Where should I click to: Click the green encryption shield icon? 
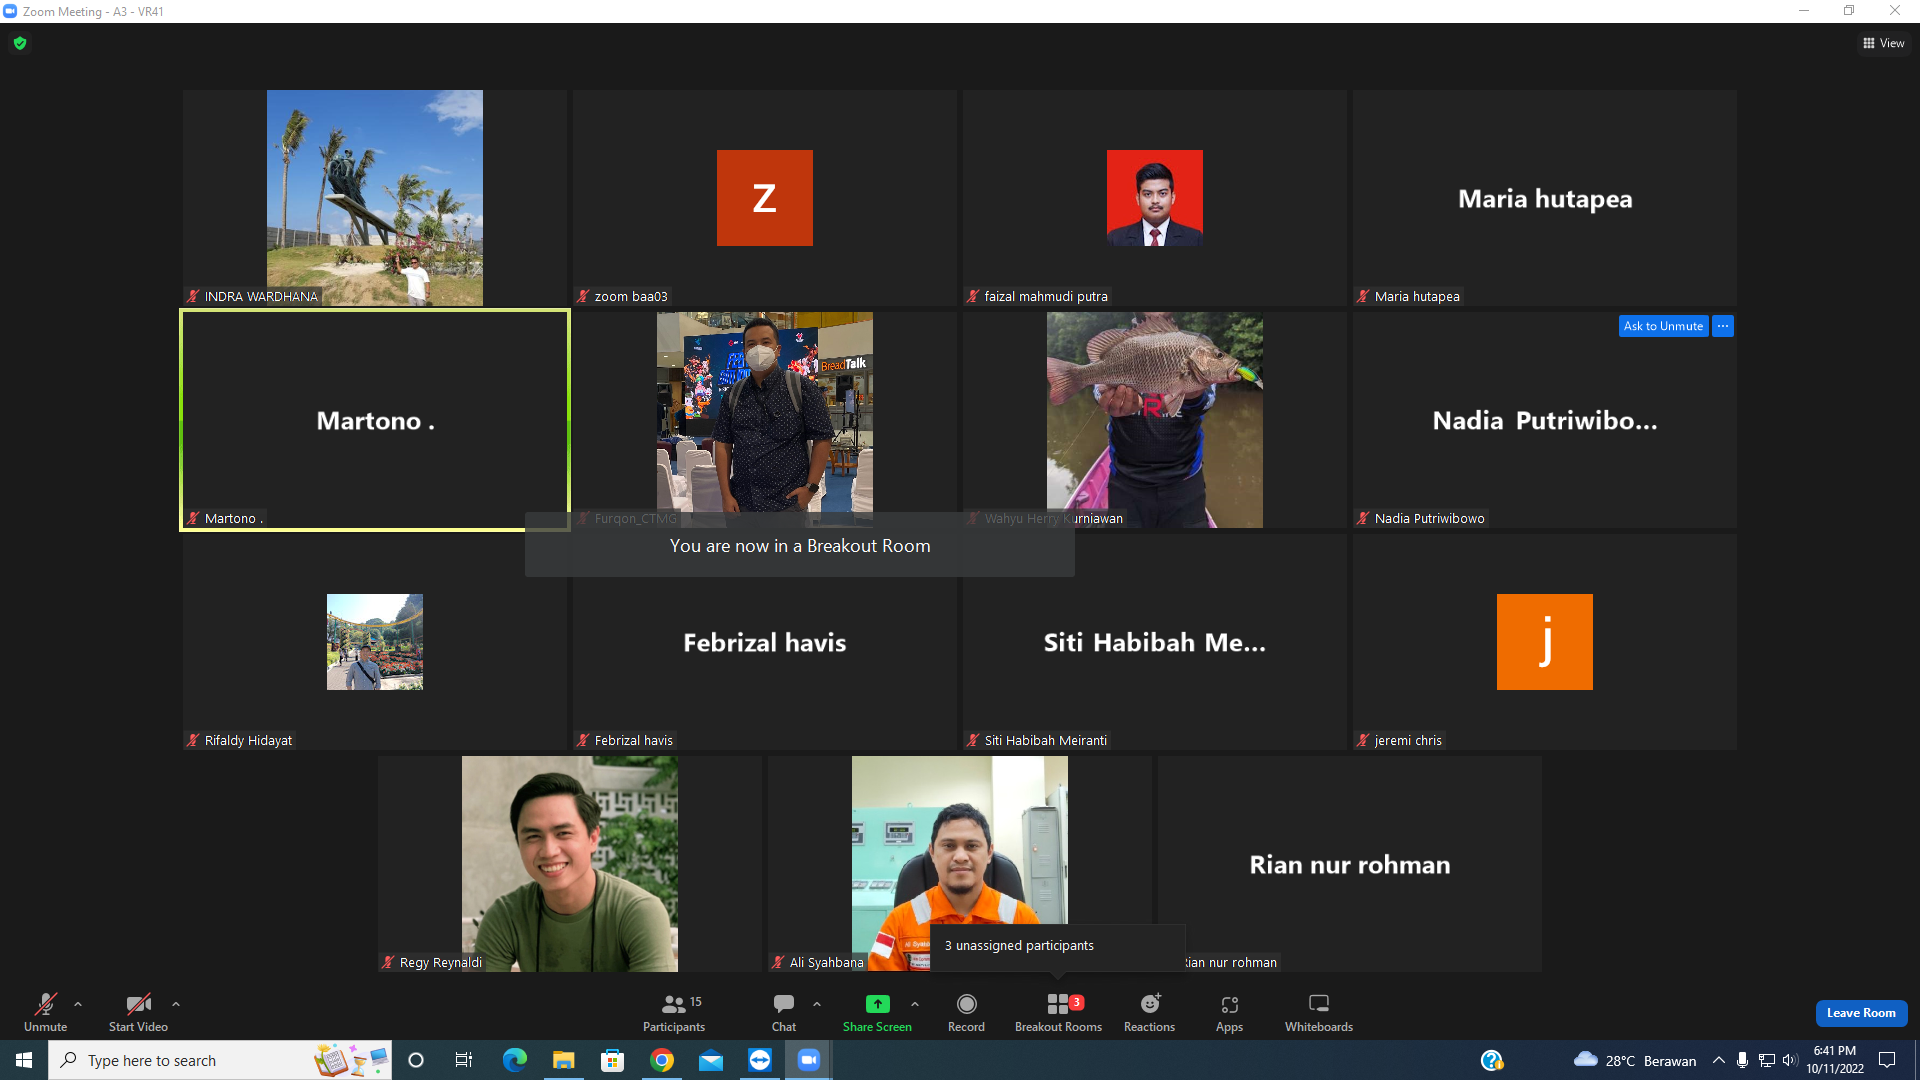20,43
